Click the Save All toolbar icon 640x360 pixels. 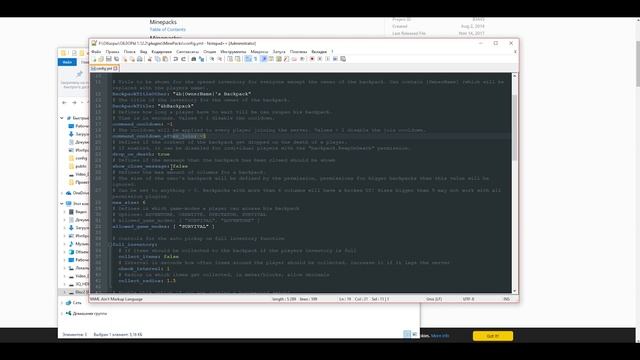coord(116,59)
